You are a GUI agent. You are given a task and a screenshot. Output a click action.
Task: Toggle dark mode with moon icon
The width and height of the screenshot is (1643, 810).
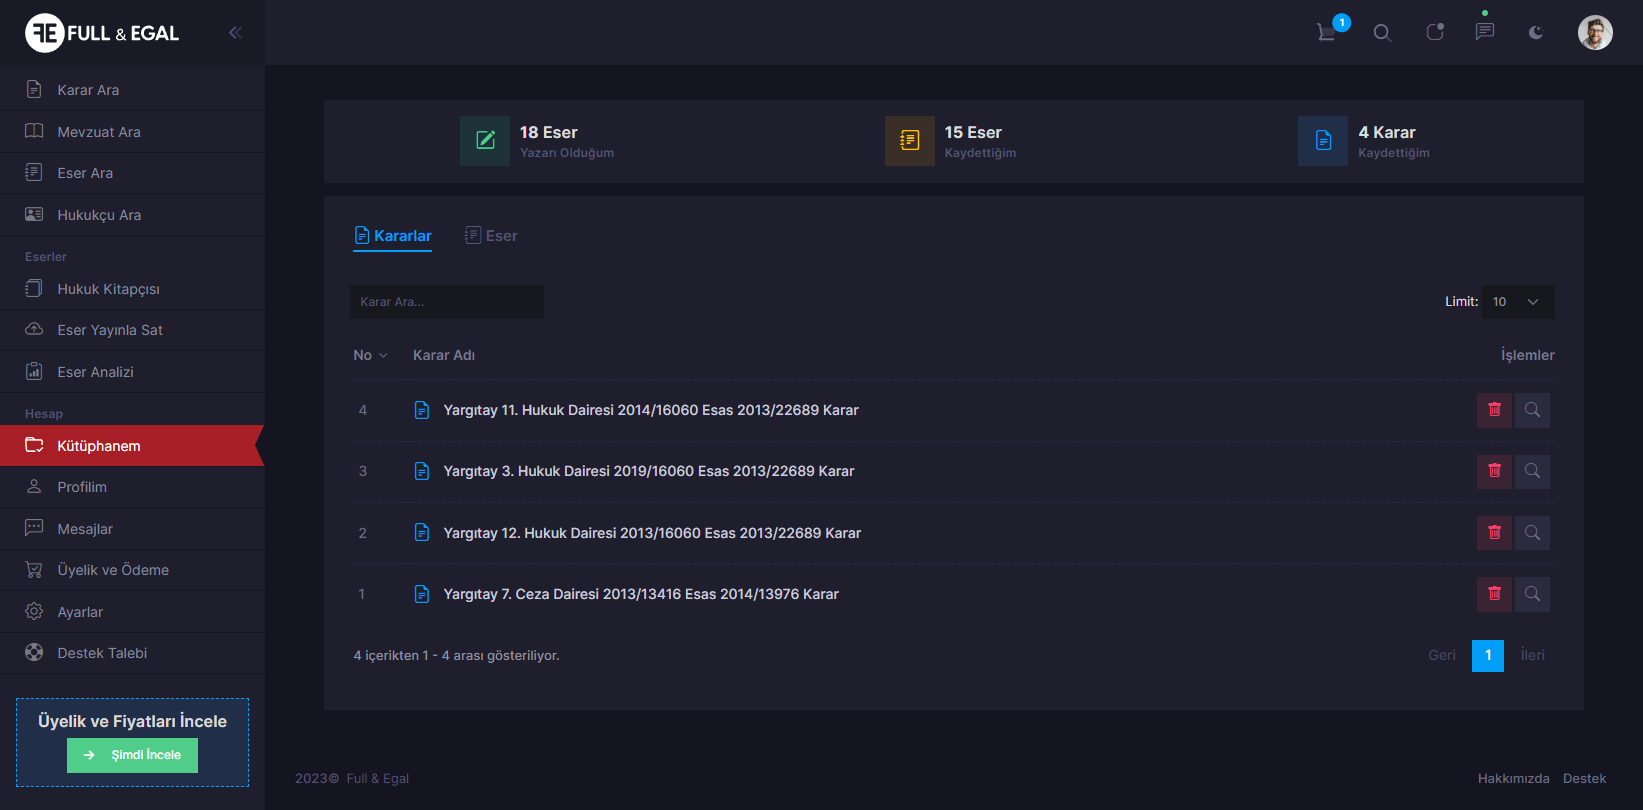1536,33
